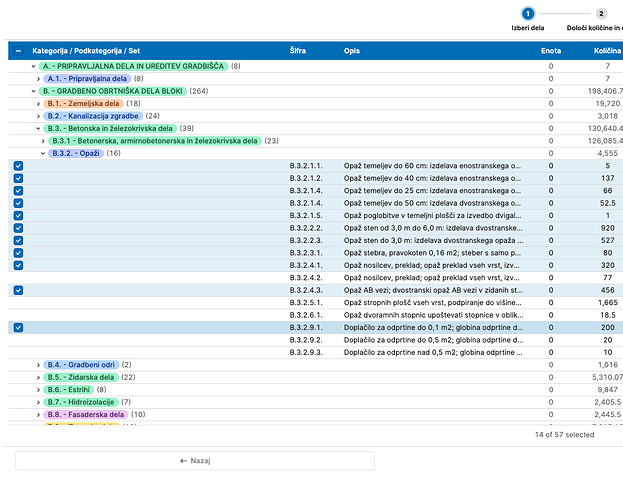Expand the B.4. Gradbeni odri chevron
The image size is (623, 500).
coord(39,365)
